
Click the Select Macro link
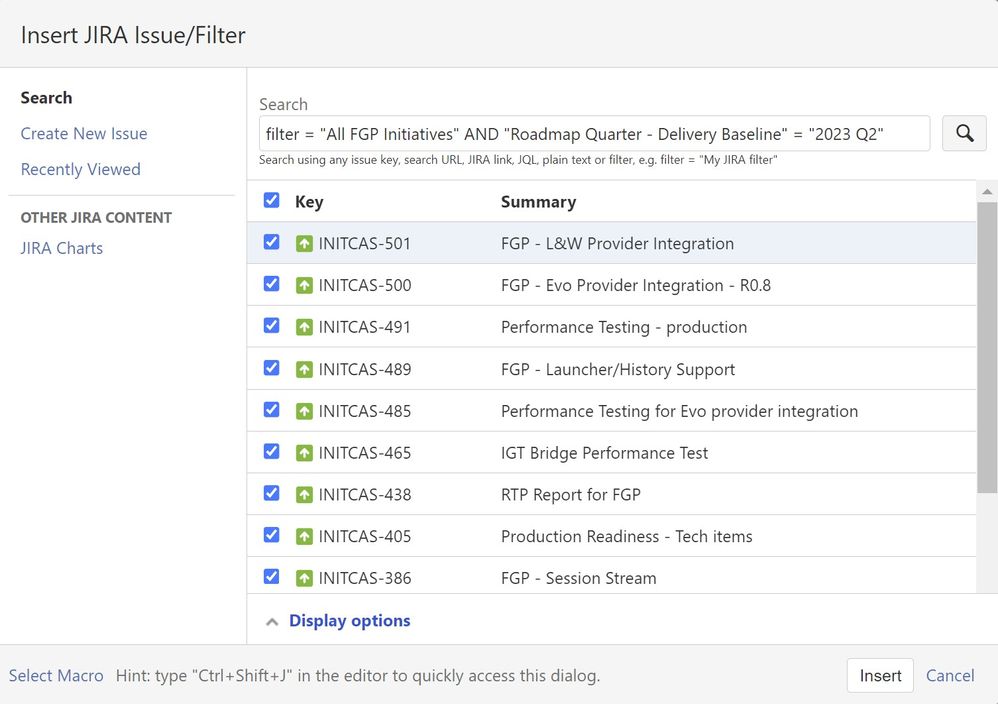[56, 676]
